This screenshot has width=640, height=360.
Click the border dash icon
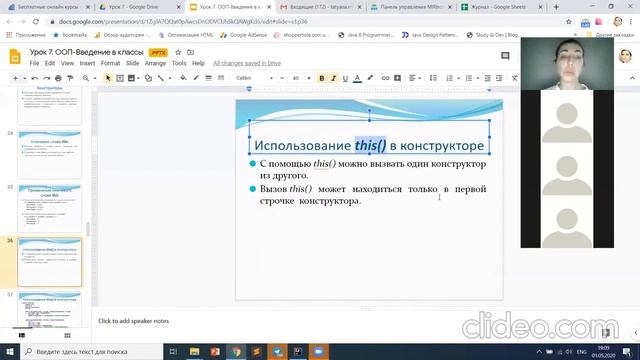tap(221, 78)
